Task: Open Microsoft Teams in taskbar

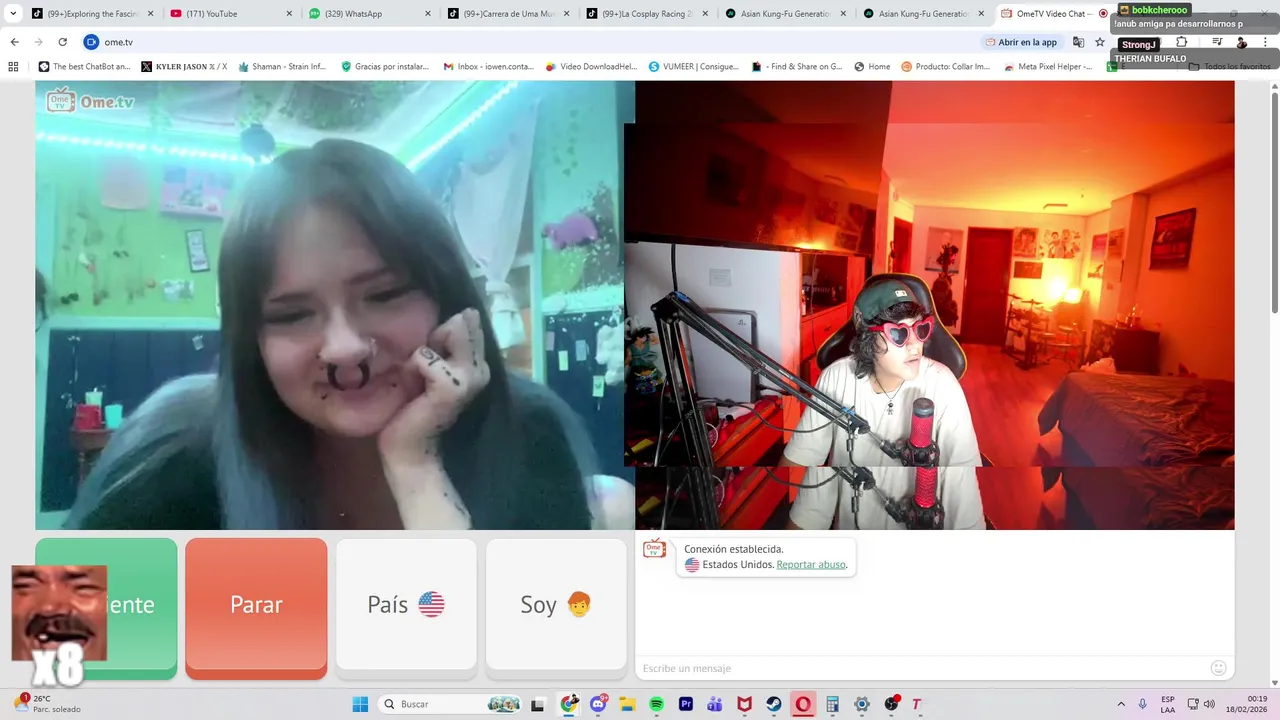Action: tap(715, 704)
